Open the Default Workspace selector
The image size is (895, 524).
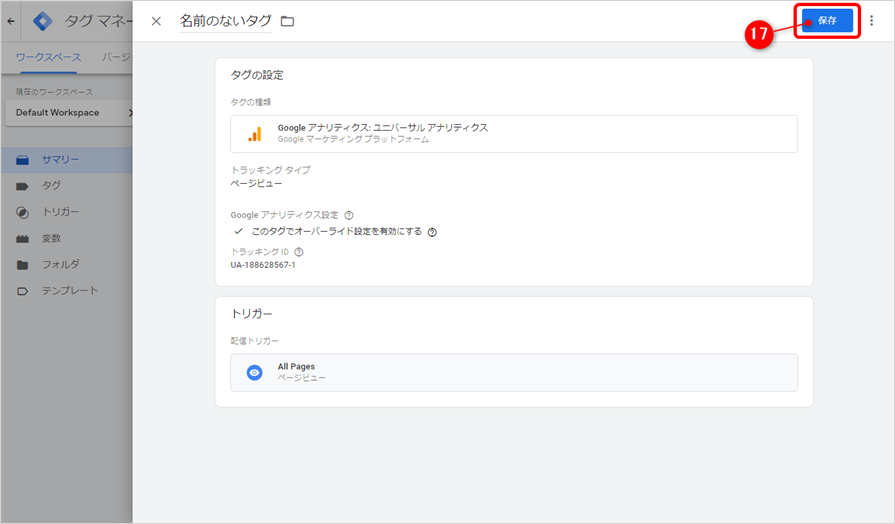pyautogui.click(x=69, y=112)
